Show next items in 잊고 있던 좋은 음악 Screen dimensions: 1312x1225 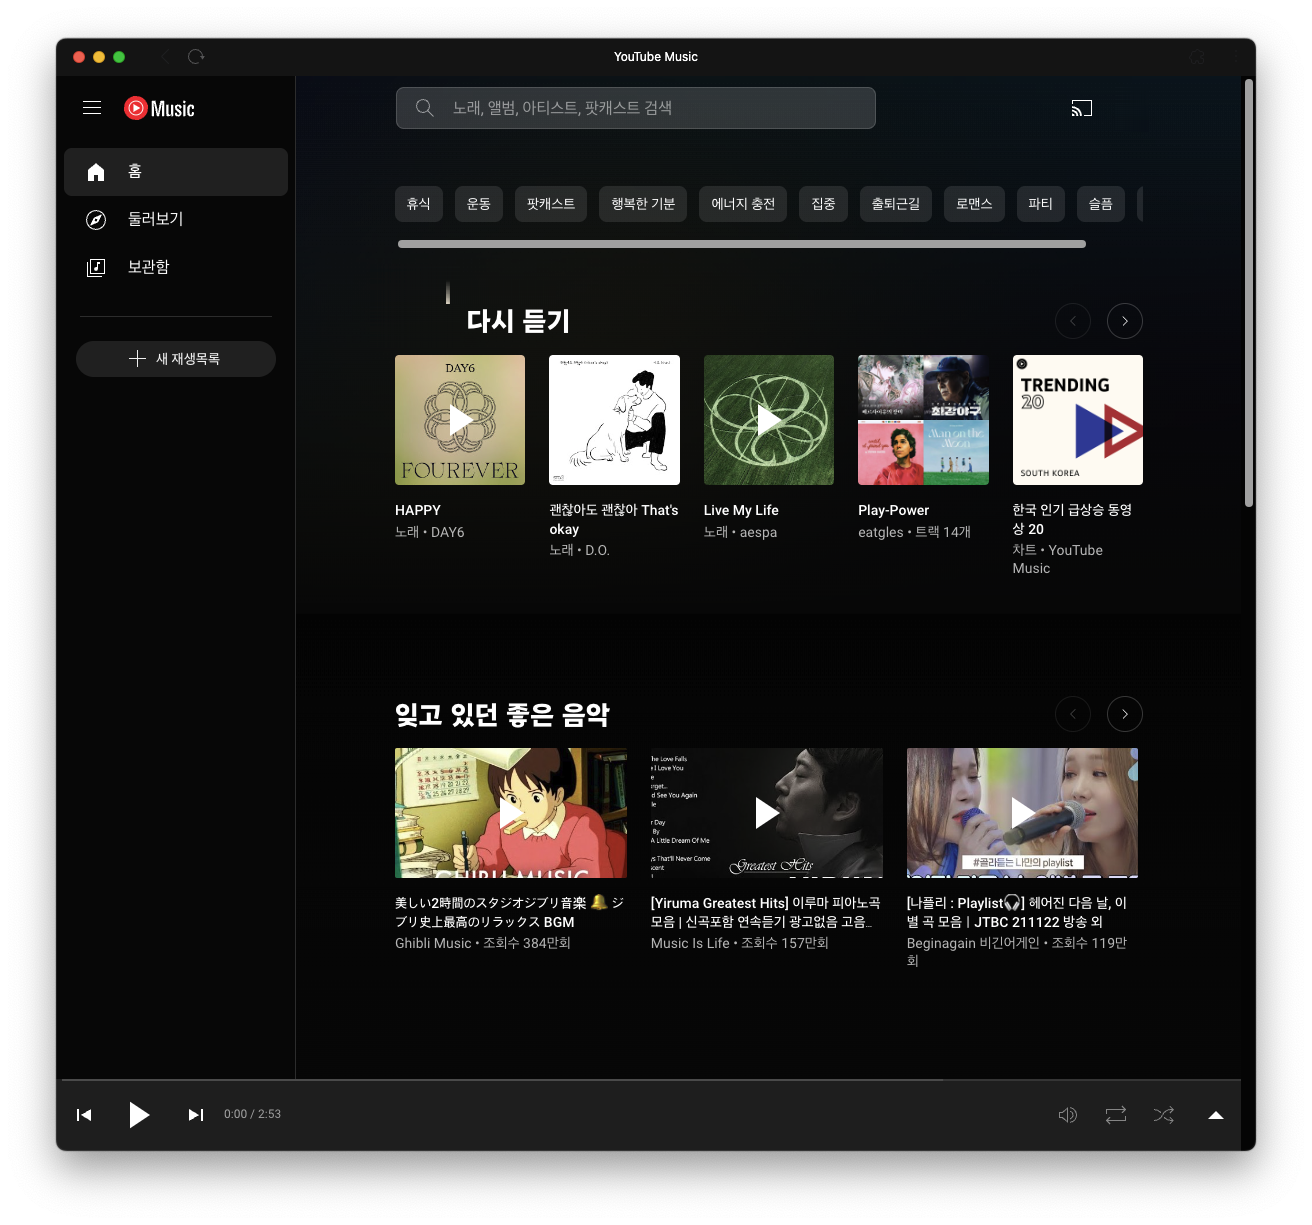(x=1125, y=714)
